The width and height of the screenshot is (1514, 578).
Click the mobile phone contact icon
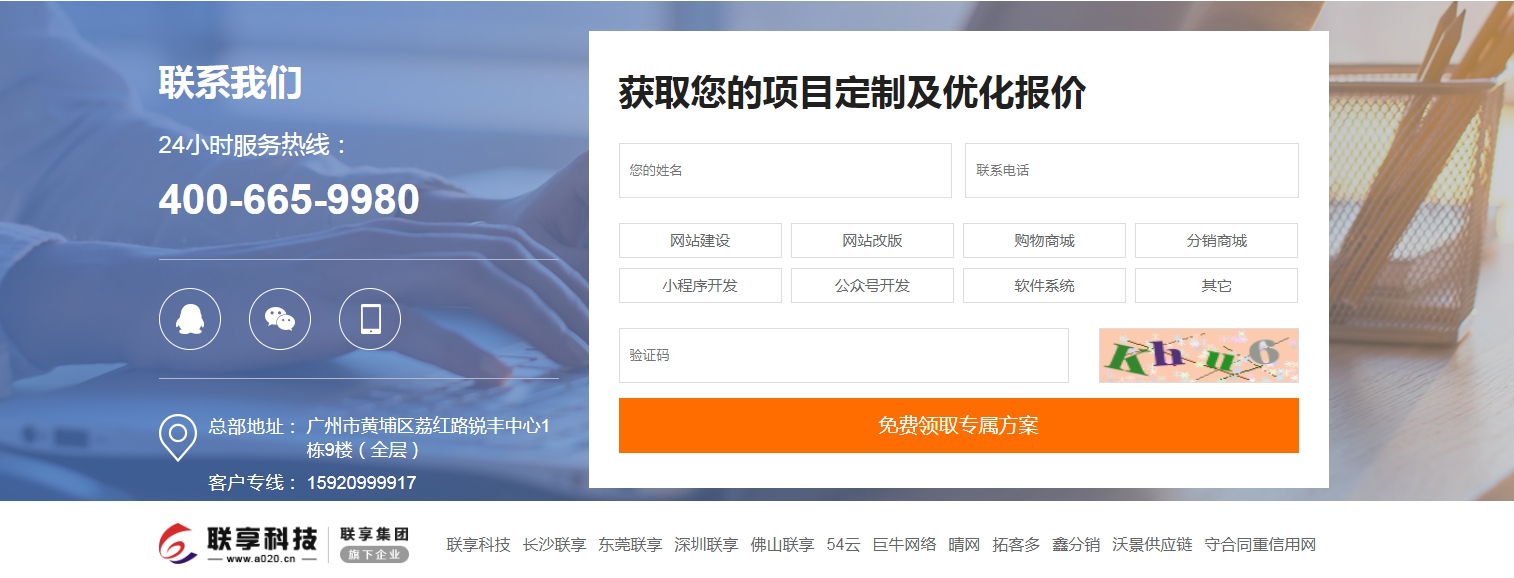pyautogui.click(x=369, y=319)
